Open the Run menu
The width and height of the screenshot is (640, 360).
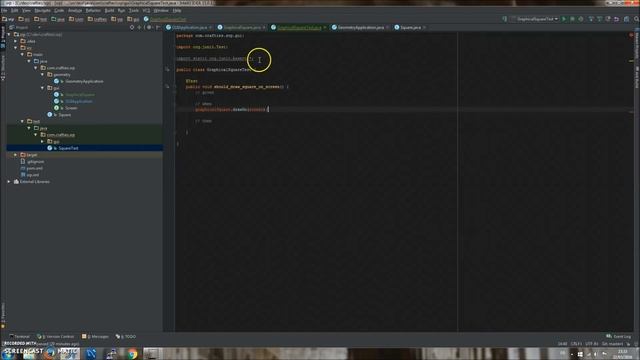pyautogui.click(x=121, y=10)
